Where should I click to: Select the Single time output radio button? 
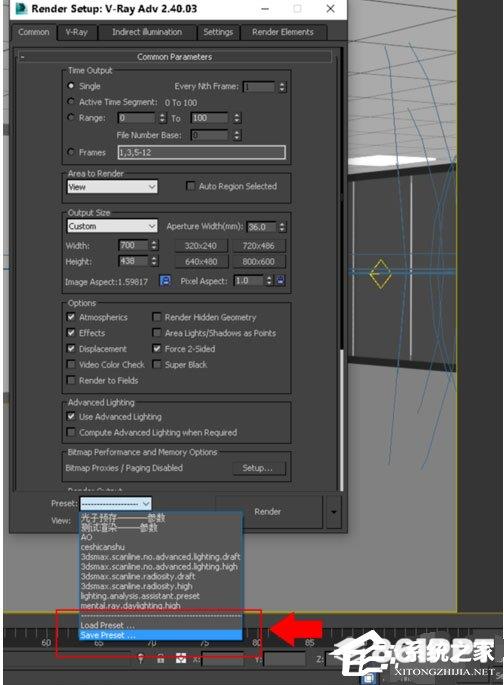click(x=71, y=86)
